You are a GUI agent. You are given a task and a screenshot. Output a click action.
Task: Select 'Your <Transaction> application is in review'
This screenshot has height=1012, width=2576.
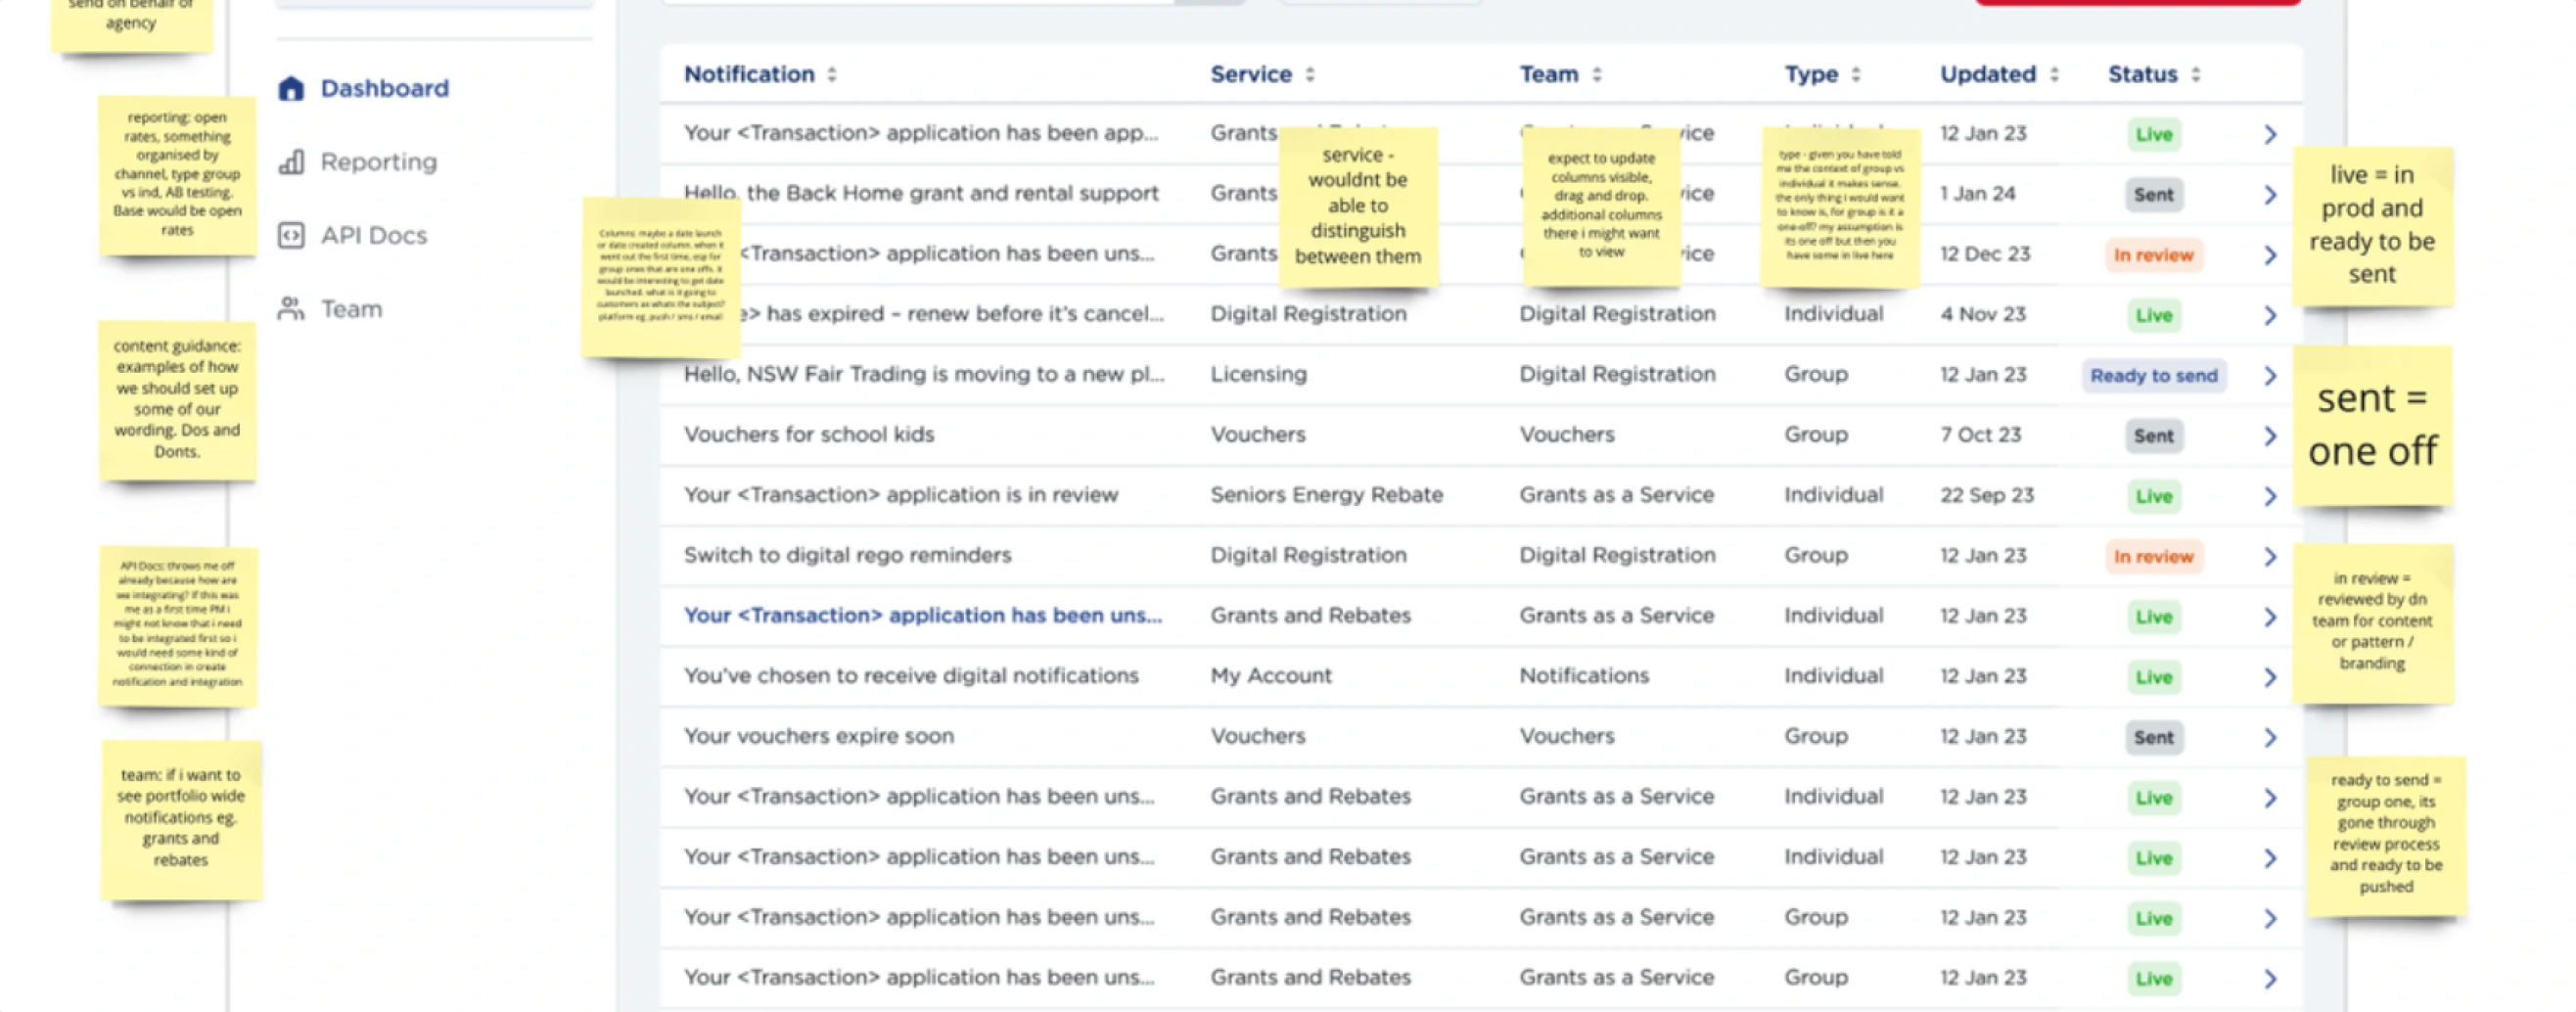coord(901,494)
